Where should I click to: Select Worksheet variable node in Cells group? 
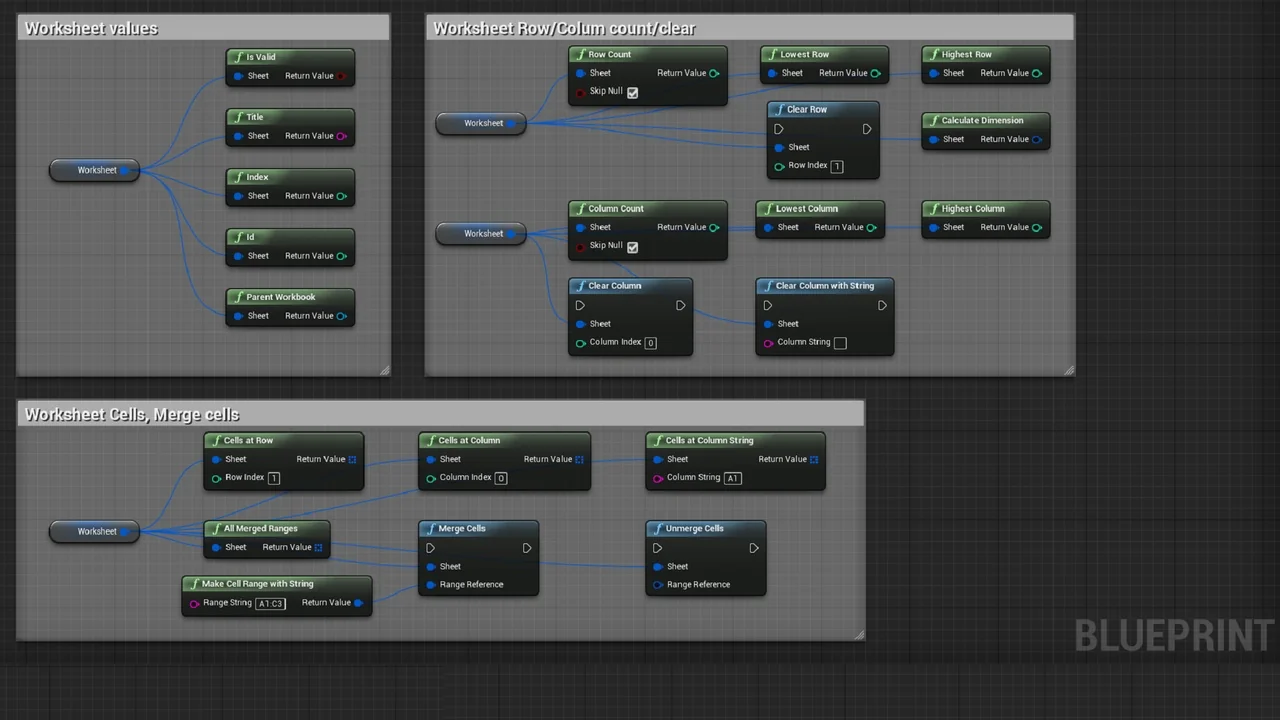click(x=96, y=531)
